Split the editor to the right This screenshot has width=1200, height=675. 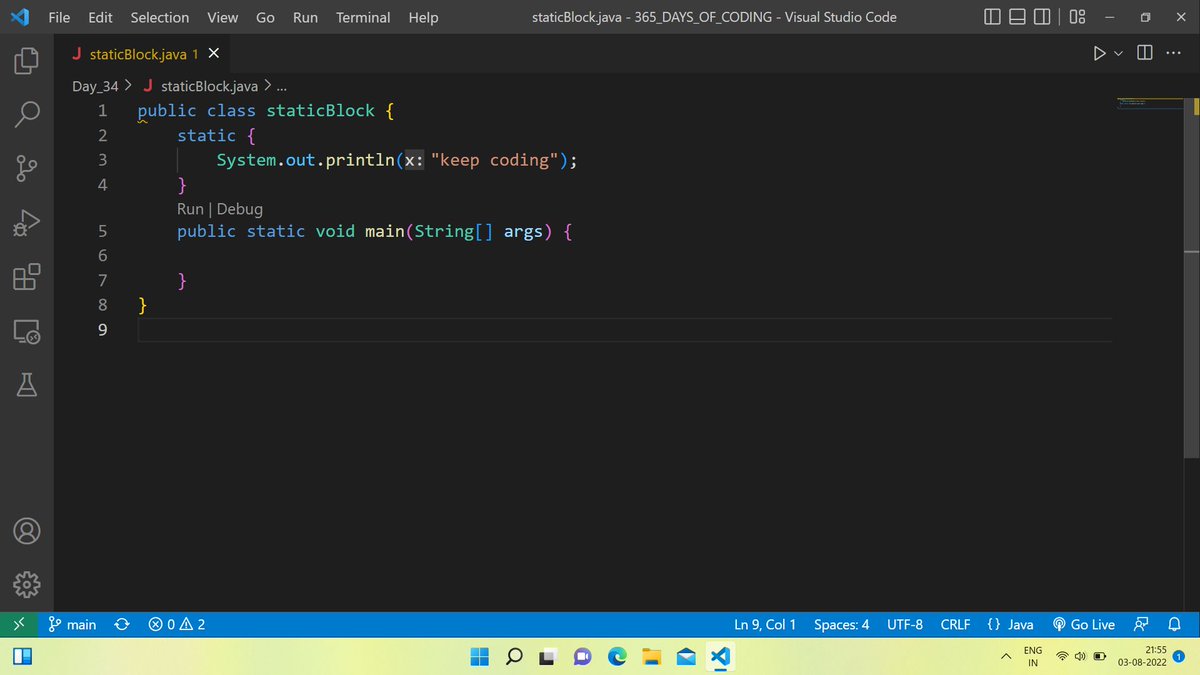point(1144,52)
